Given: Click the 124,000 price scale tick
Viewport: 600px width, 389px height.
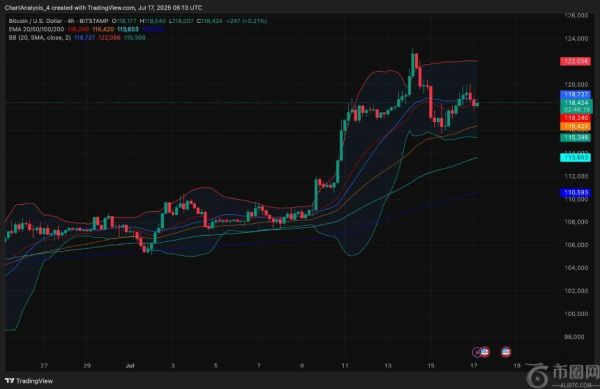Looking at the screenshot, I should point(576,38).
